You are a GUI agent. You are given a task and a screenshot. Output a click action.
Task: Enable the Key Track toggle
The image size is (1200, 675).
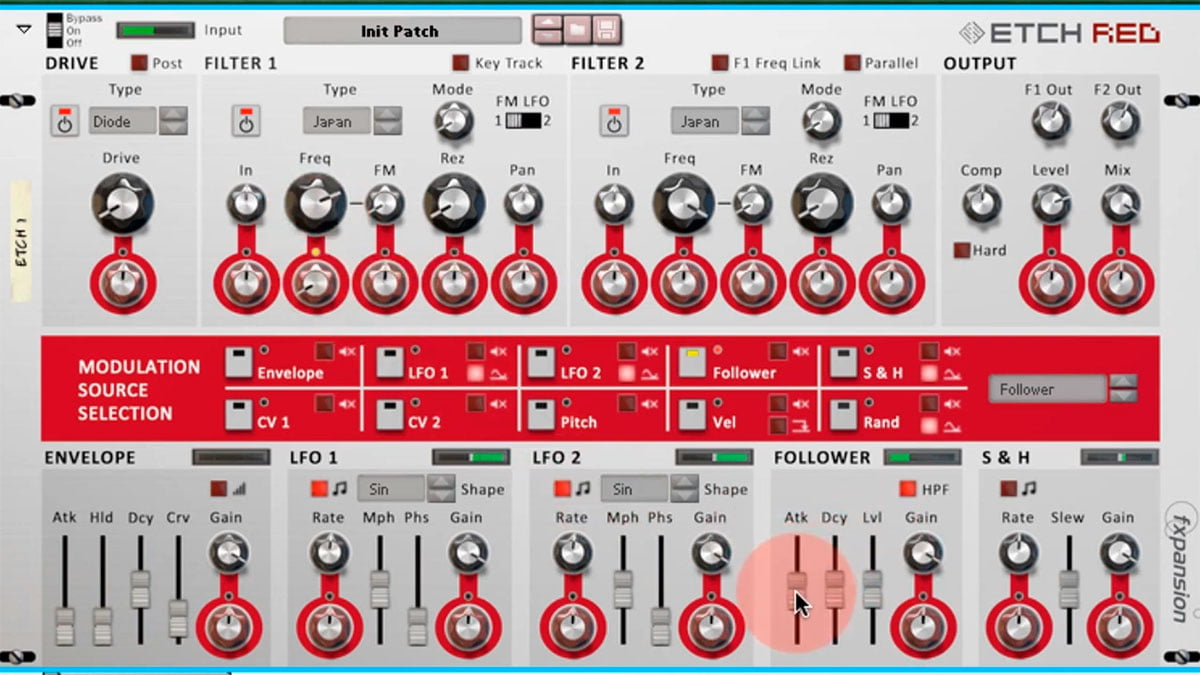(460, 63)
